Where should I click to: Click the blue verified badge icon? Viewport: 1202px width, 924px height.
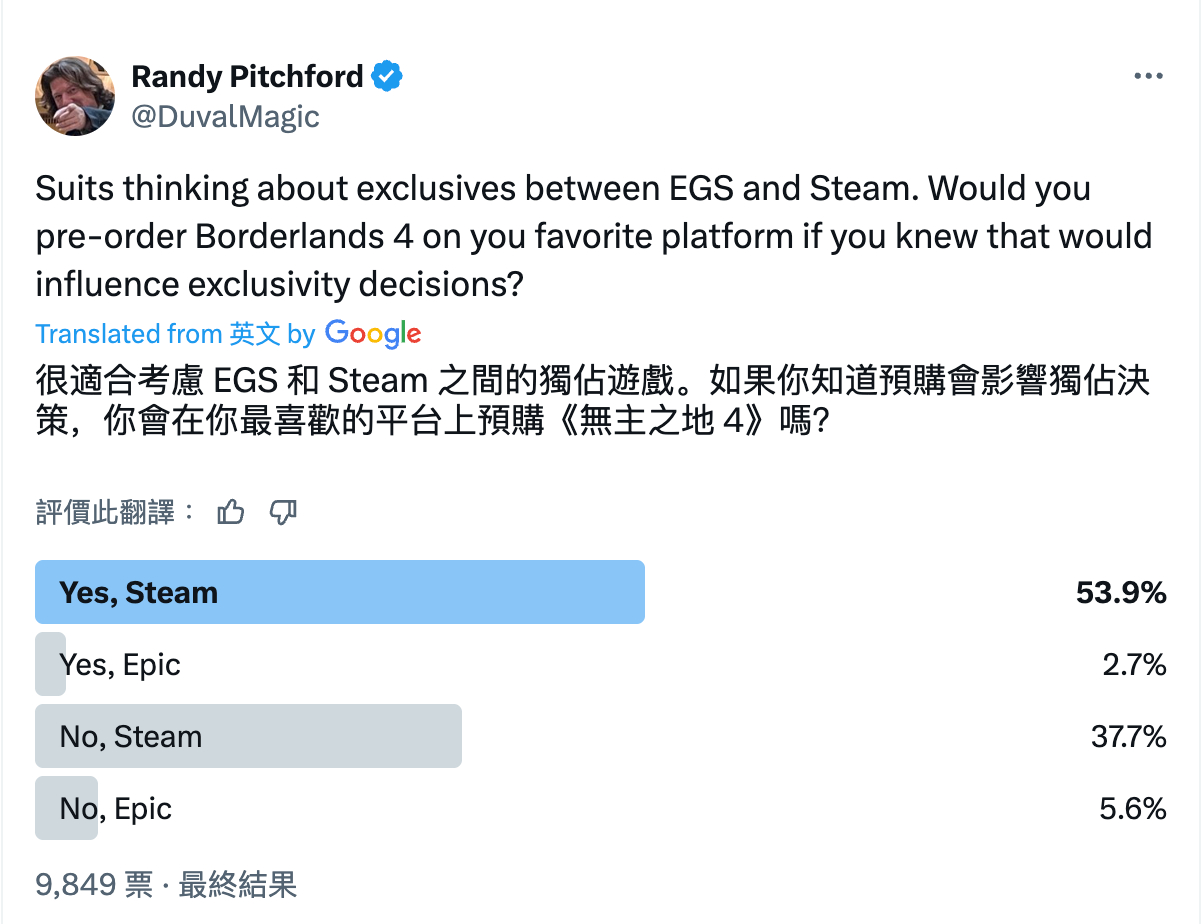tap(387, 76)
